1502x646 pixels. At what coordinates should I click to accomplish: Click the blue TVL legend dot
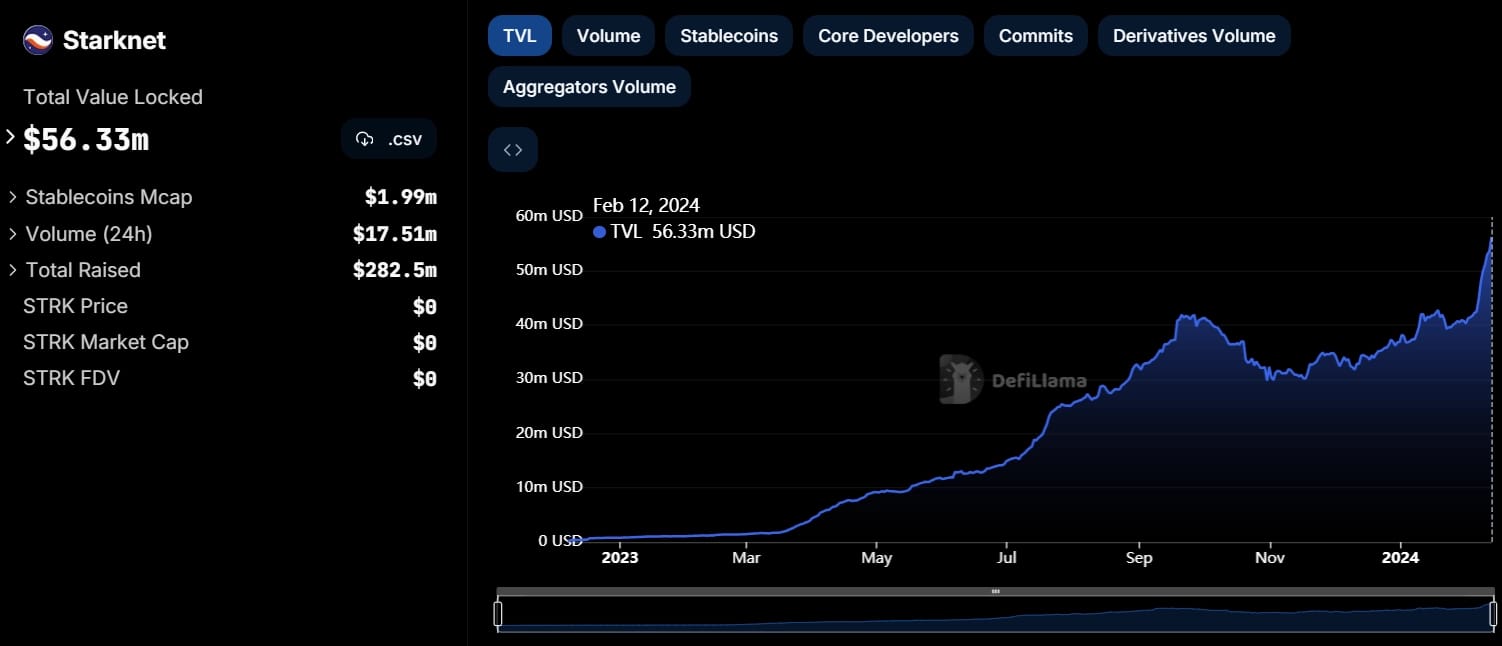tap(599, 232)
